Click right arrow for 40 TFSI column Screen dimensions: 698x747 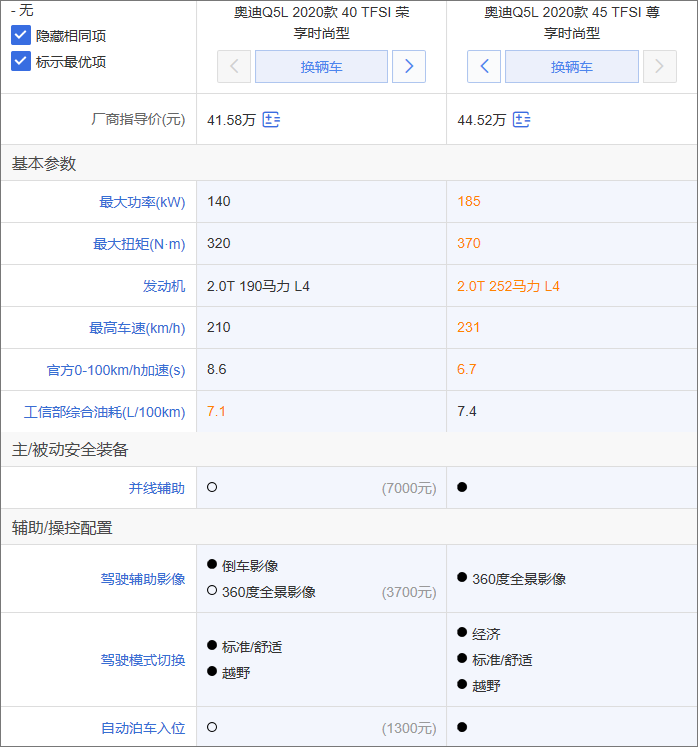pos(409,67)
